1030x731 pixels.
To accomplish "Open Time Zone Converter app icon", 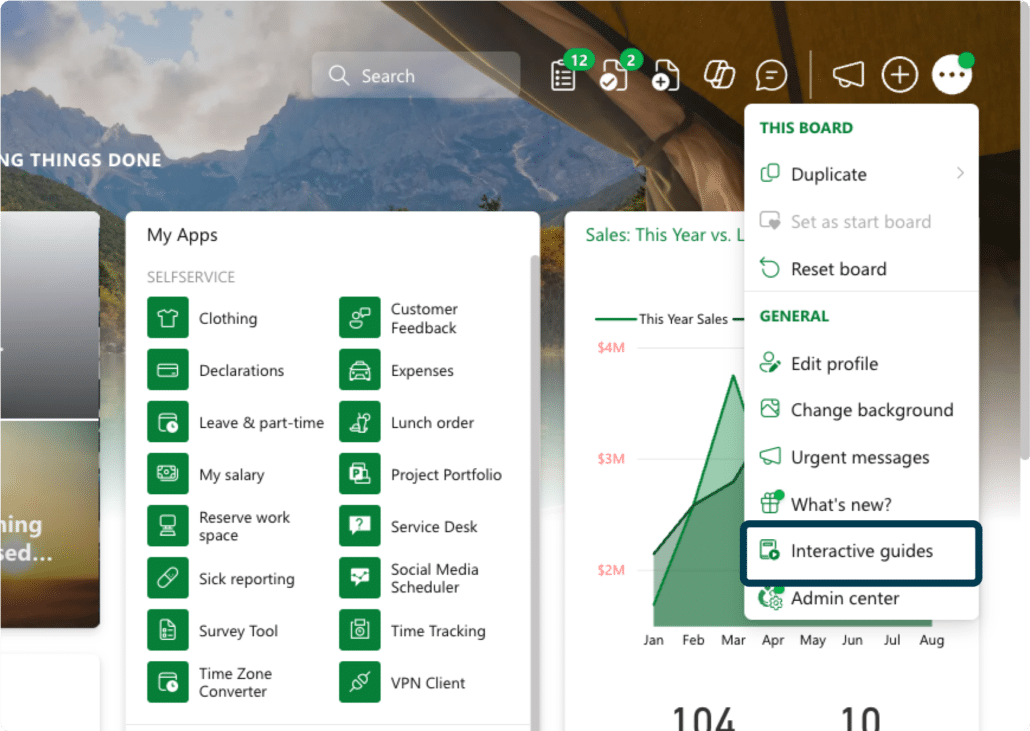I will [168, 682].
